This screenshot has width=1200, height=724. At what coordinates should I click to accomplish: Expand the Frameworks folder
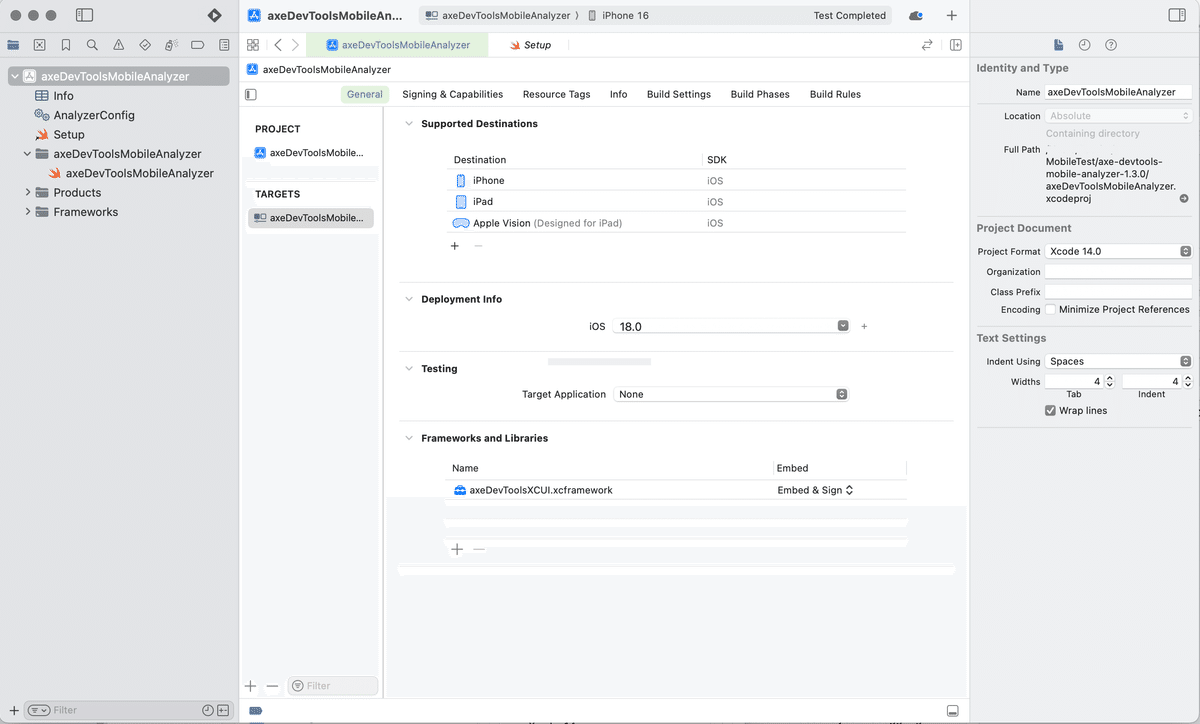pos(28,212)
